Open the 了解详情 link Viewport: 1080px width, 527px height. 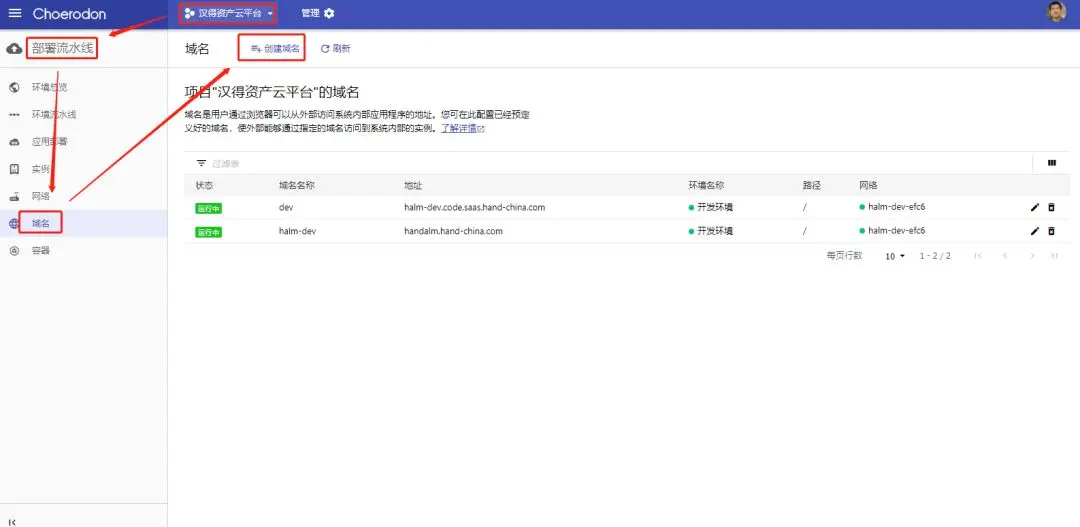pos(463,128)
